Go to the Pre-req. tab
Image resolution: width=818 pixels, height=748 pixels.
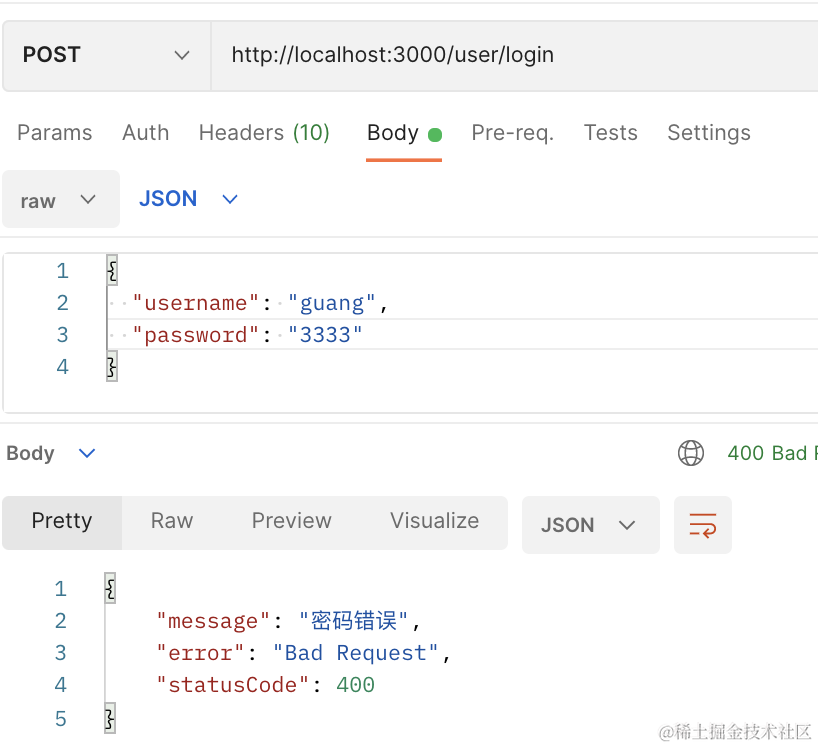tap(512, 133)
